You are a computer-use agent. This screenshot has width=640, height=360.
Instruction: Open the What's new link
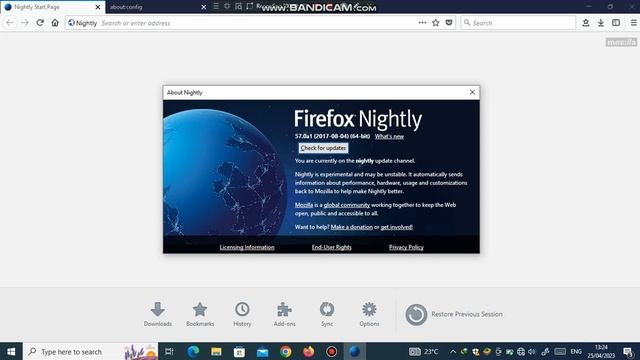(x=389, y=136)
